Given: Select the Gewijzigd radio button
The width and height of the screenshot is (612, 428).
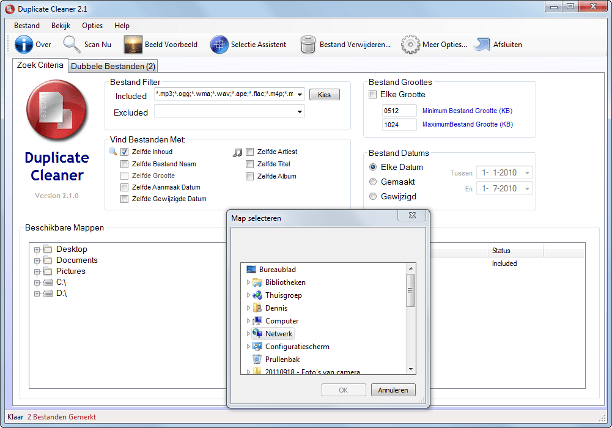Looking at the screenshot, I should pyautogui.click(x=373, y=196).
